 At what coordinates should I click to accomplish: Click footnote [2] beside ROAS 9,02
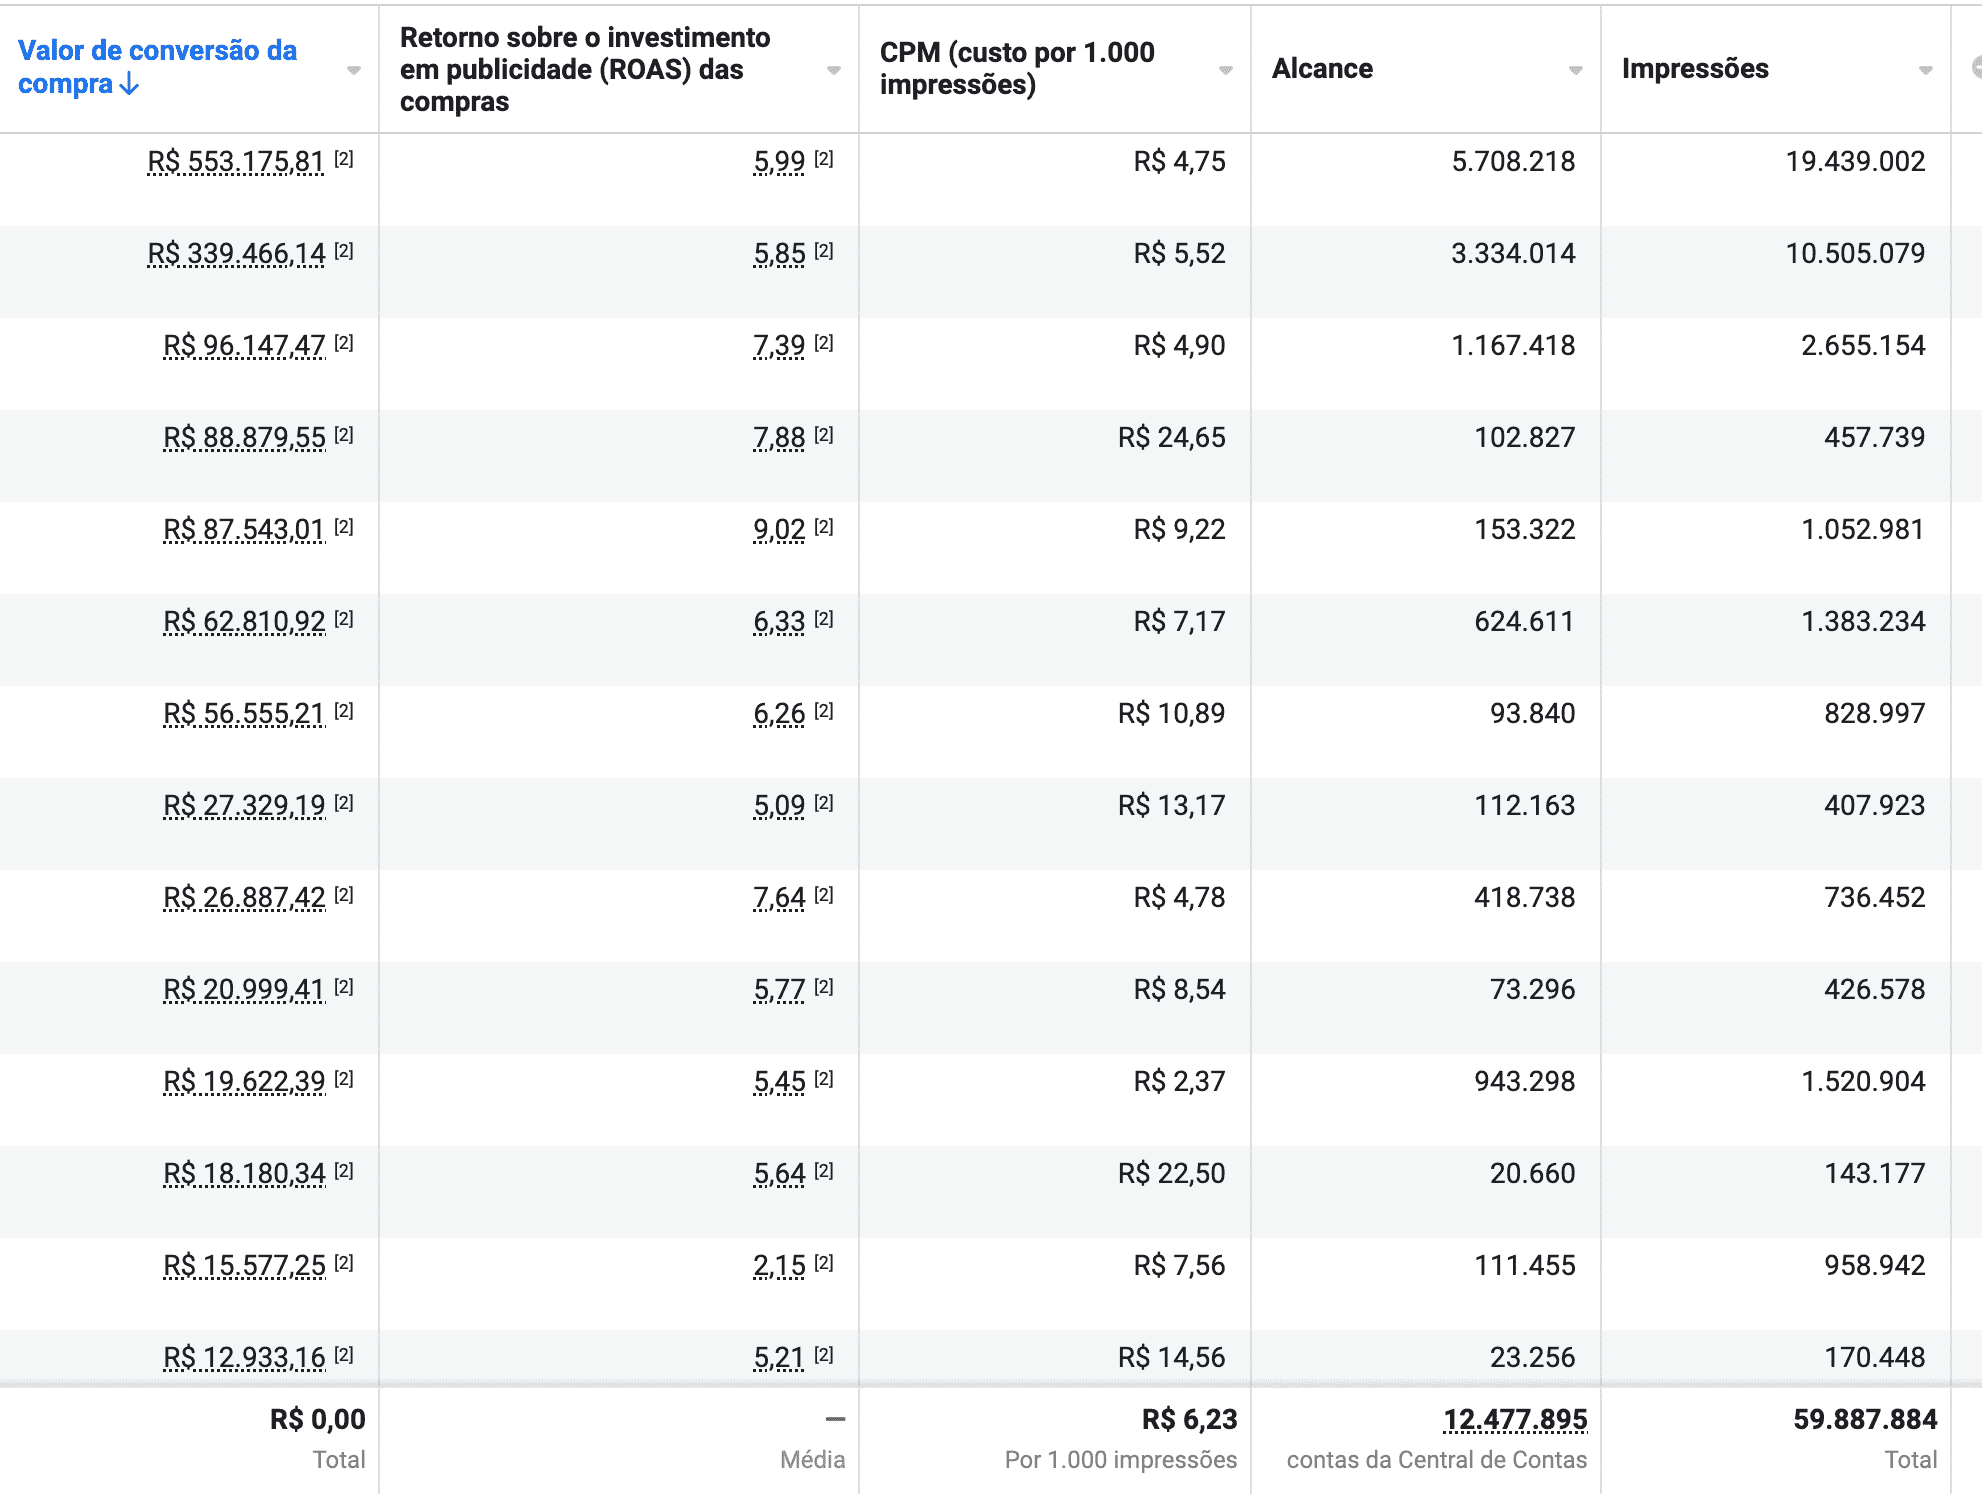click(x=824, y=527)
